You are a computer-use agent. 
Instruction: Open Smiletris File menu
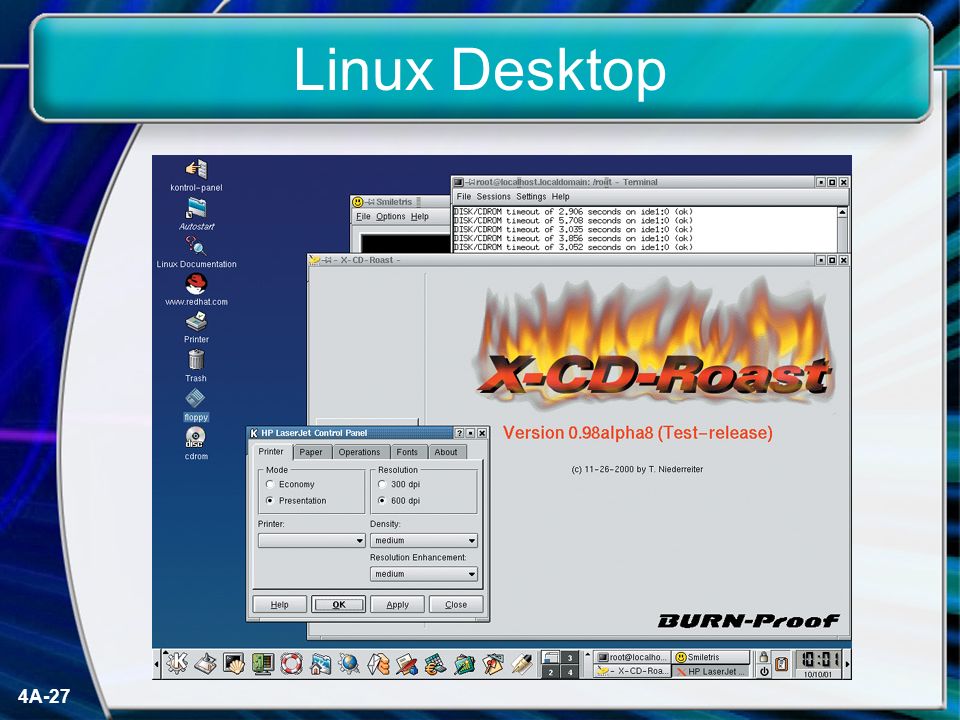coord(363,217)
